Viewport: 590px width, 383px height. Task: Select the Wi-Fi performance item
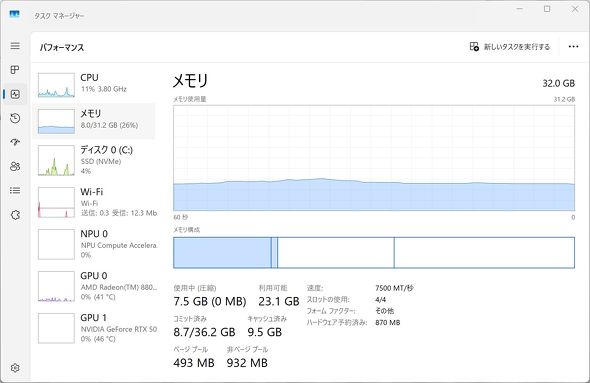[x=94, y=202]
